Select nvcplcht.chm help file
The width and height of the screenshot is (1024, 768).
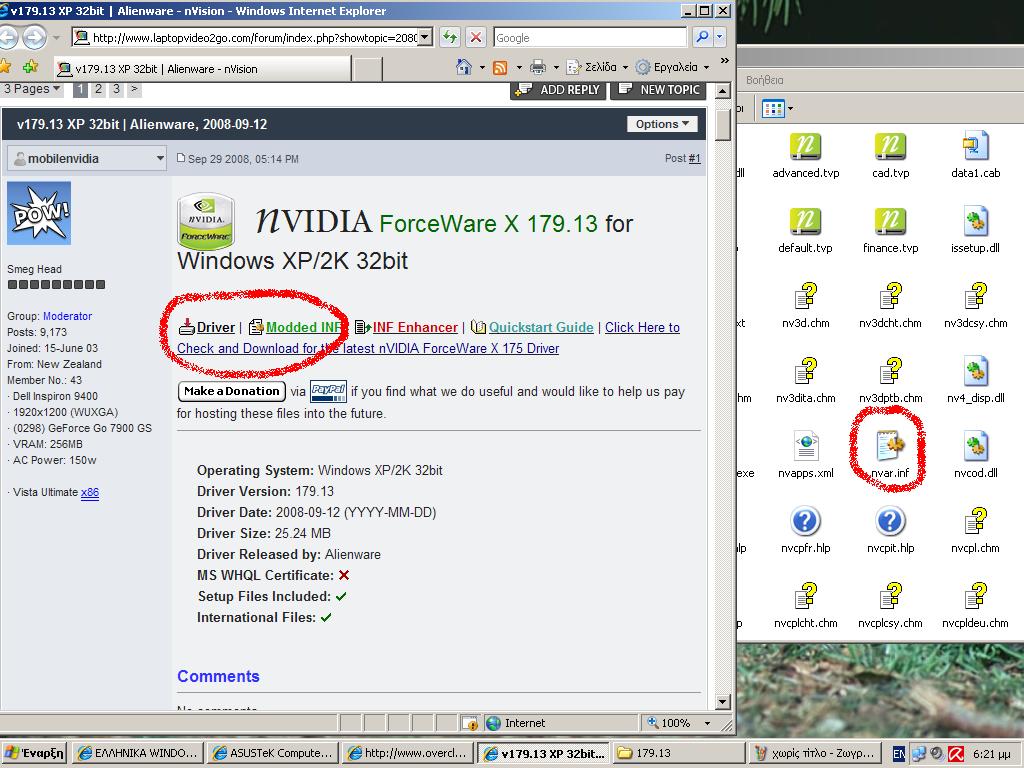click(805, 605)
